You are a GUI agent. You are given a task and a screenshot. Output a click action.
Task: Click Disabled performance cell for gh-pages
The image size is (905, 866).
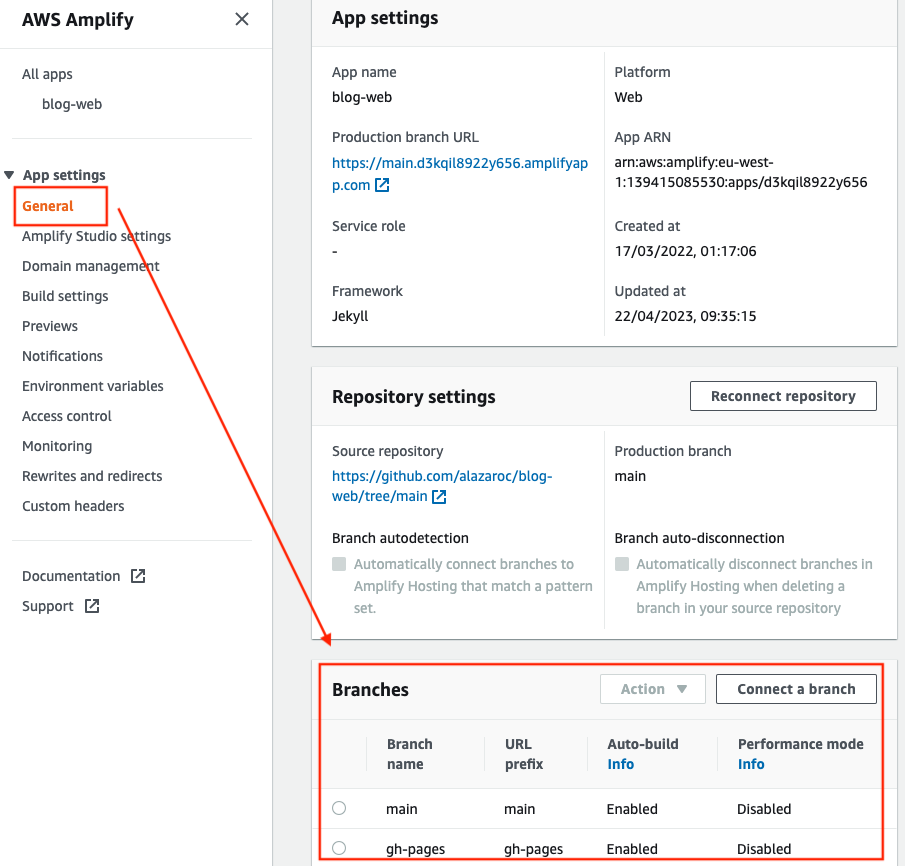[x=764, y=849]
